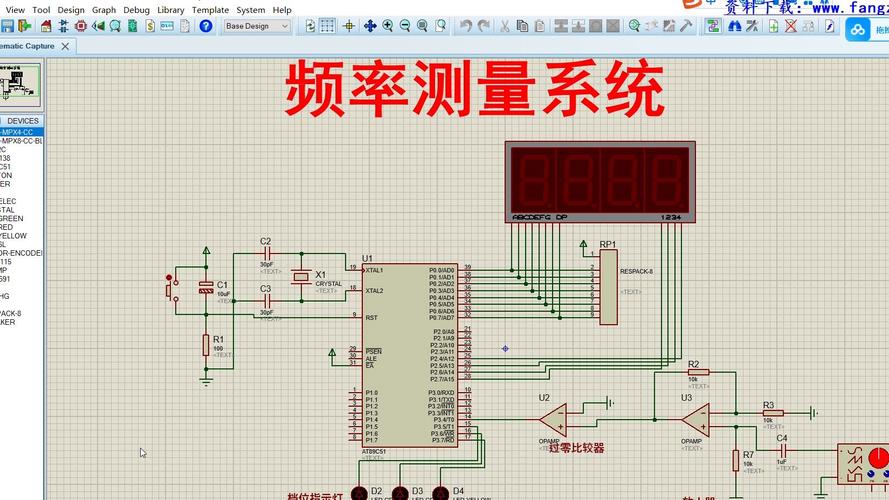Click the Redraw display icon
Screen dimensions: 889x500
[x=310, y=26]
